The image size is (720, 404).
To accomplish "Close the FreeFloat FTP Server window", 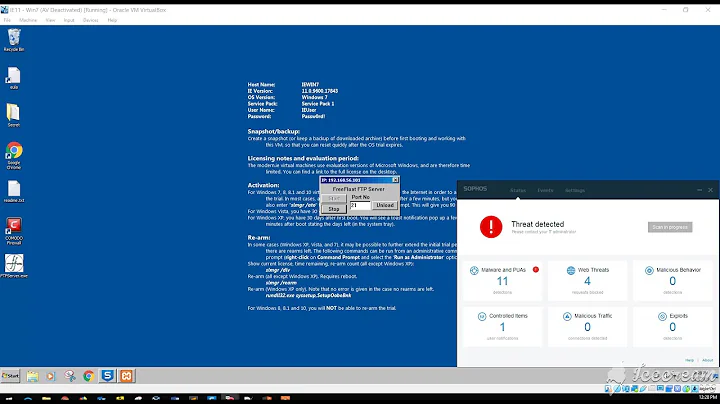I will [395, 180].
